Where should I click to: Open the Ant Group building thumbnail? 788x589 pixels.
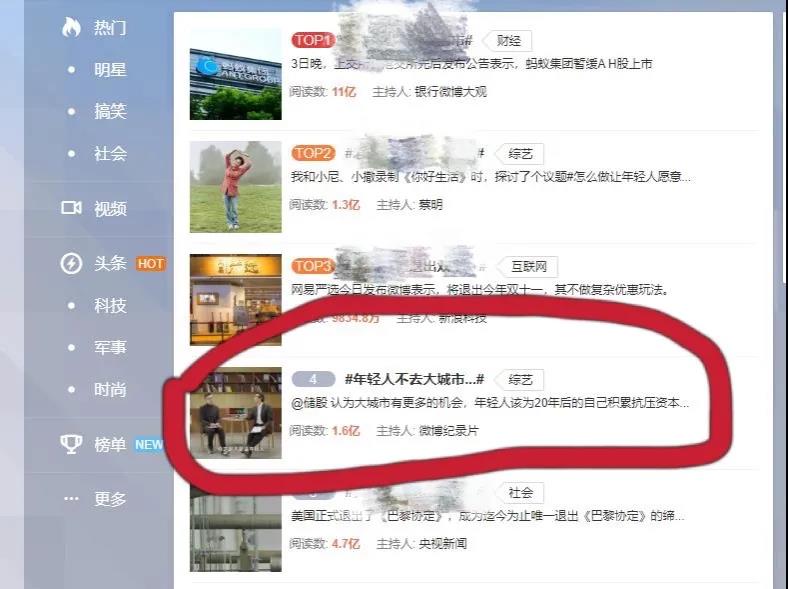pos(236,74)
